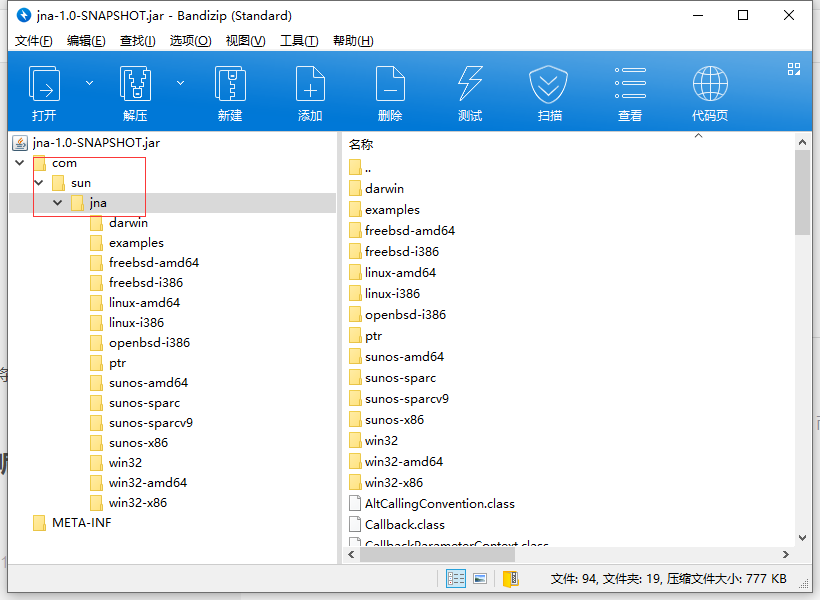Select freebsd-i386 in the file list
Screen dimensions: 820x600
402,252
